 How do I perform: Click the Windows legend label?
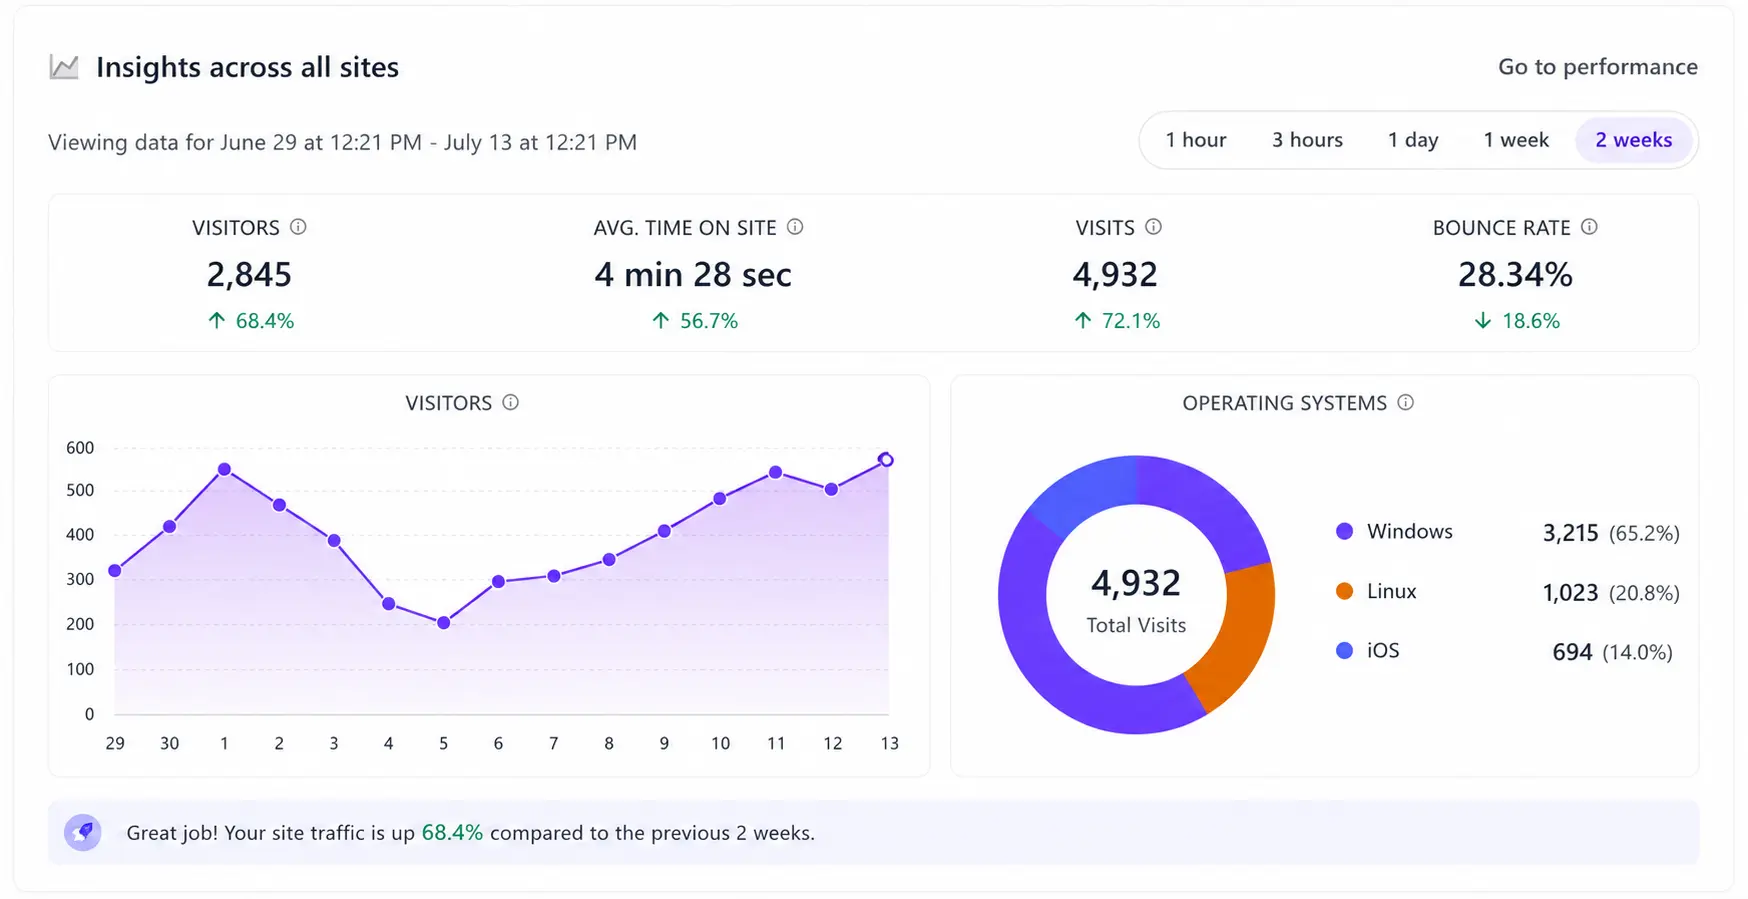click(1410, 531)
